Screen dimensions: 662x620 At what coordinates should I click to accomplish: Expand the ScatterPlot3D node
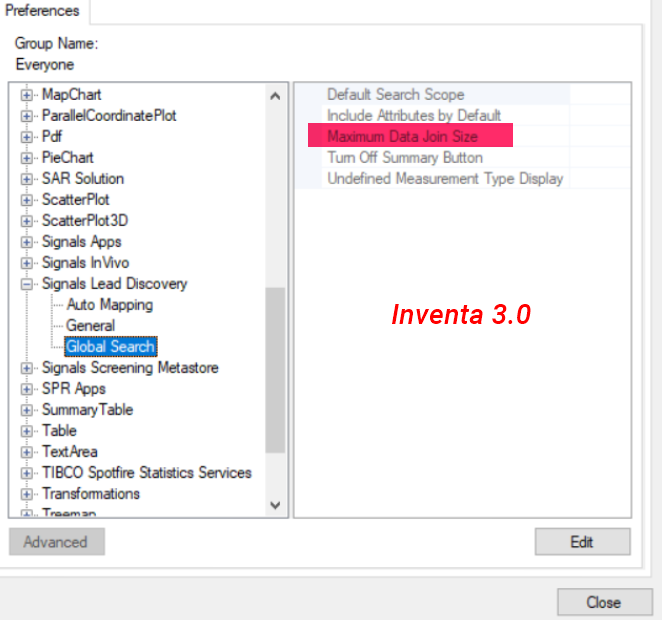coord(26,221)
